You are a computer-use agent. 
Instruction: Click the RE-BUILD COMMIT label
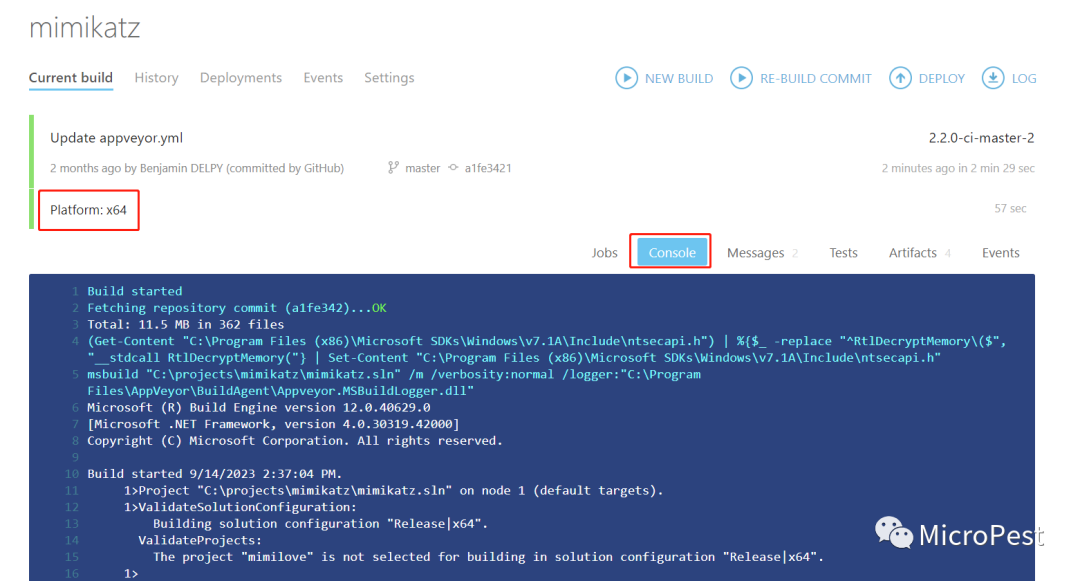816,78
